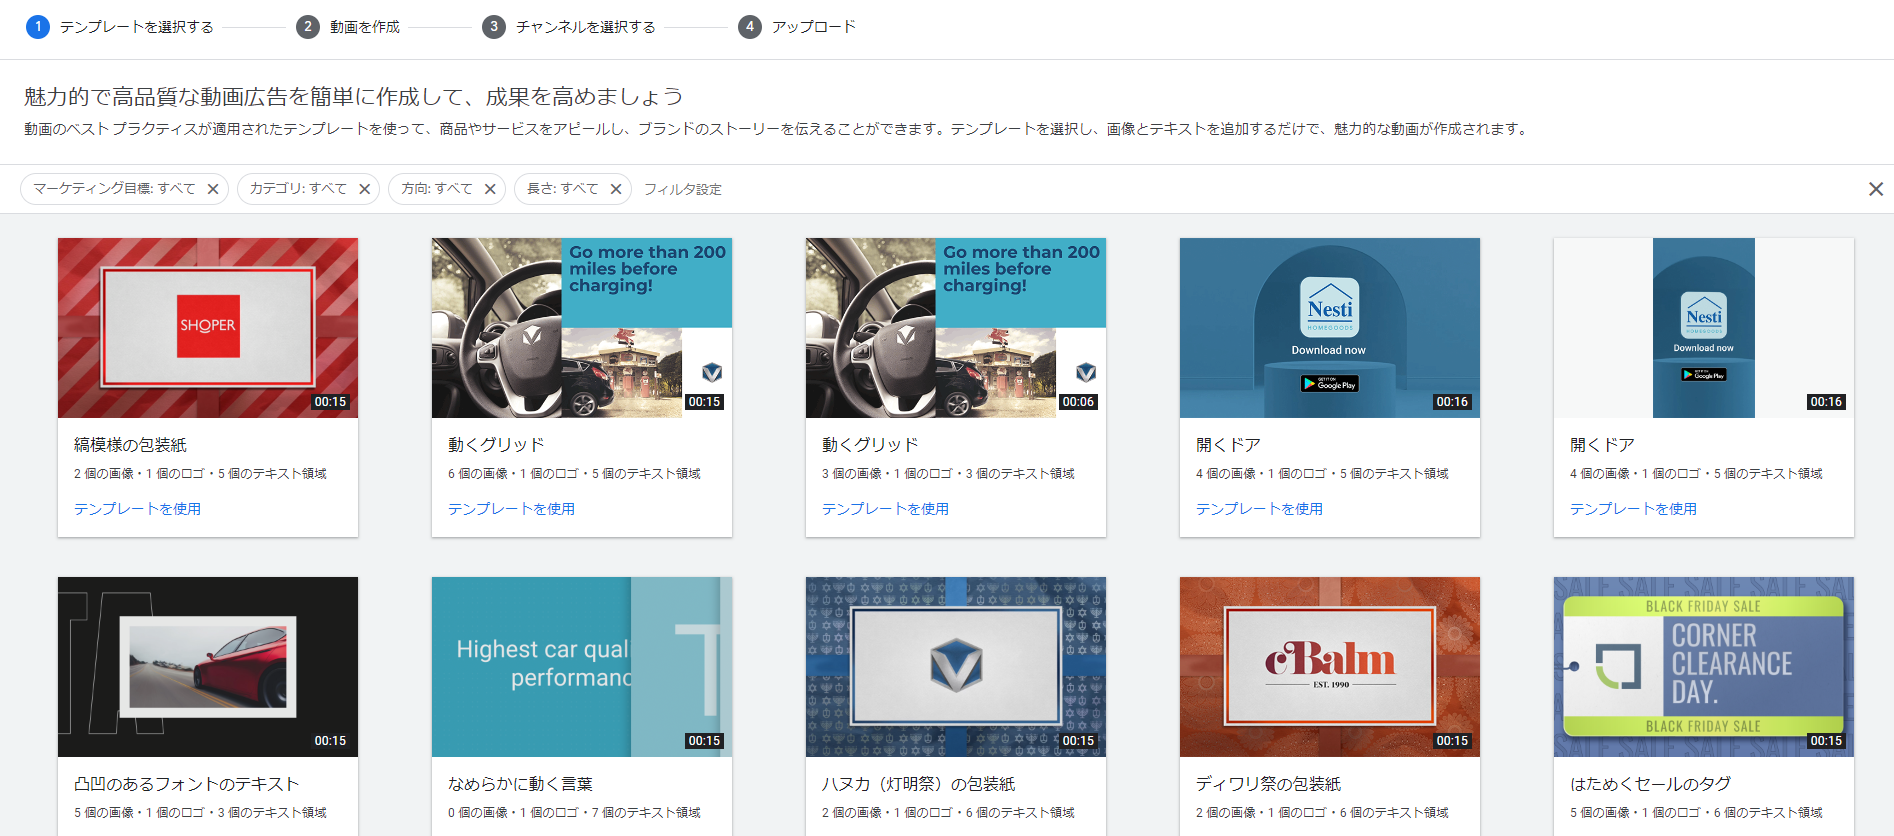Preview the 00:15 動くグリッド thumbnail
Viewport: 1894px width, 836px height.
582,328
